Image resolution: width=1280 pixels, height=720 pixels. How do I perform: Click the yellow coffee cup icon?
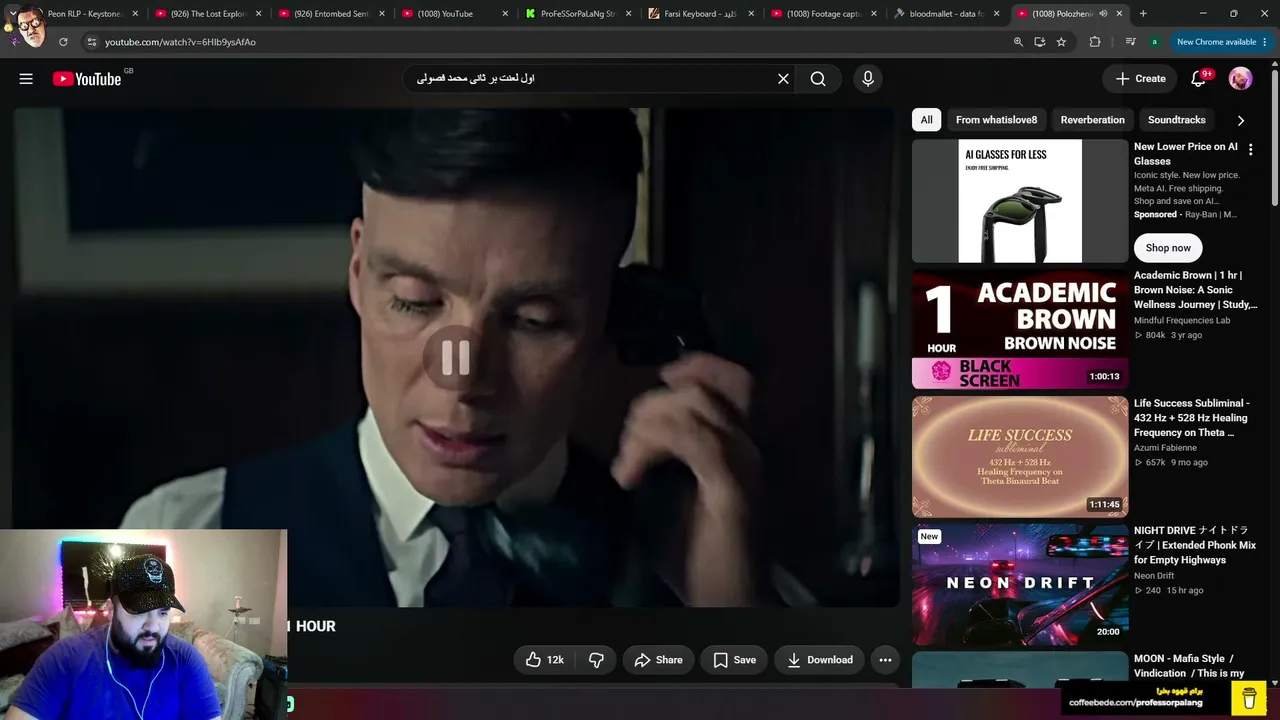click(x=1249, y=698)
